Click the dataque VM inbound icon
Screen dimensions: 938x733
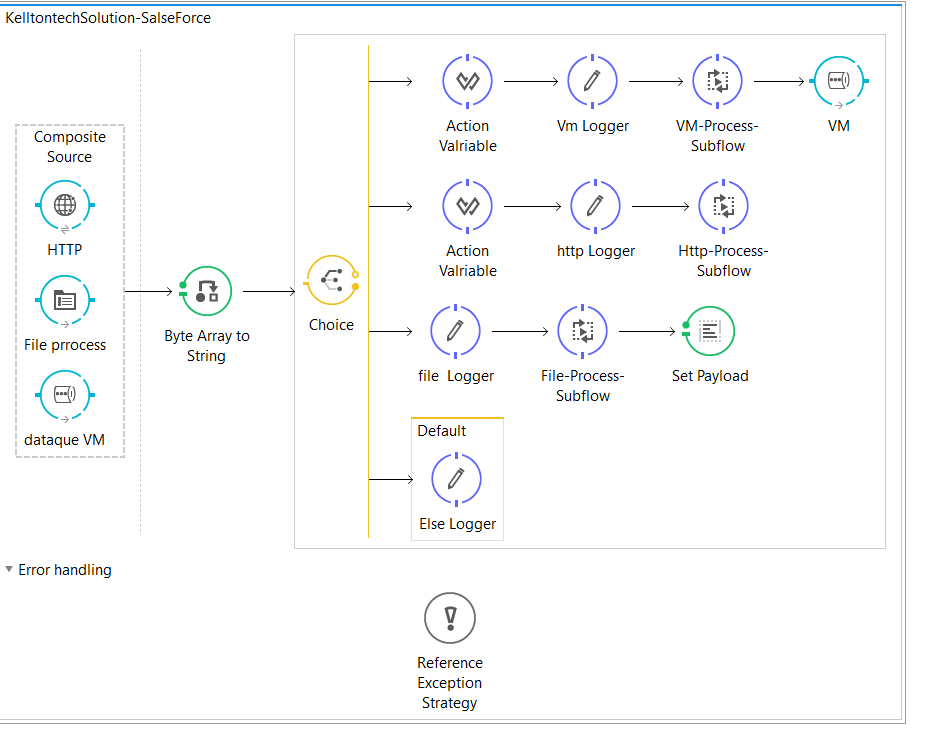(65, 394)
